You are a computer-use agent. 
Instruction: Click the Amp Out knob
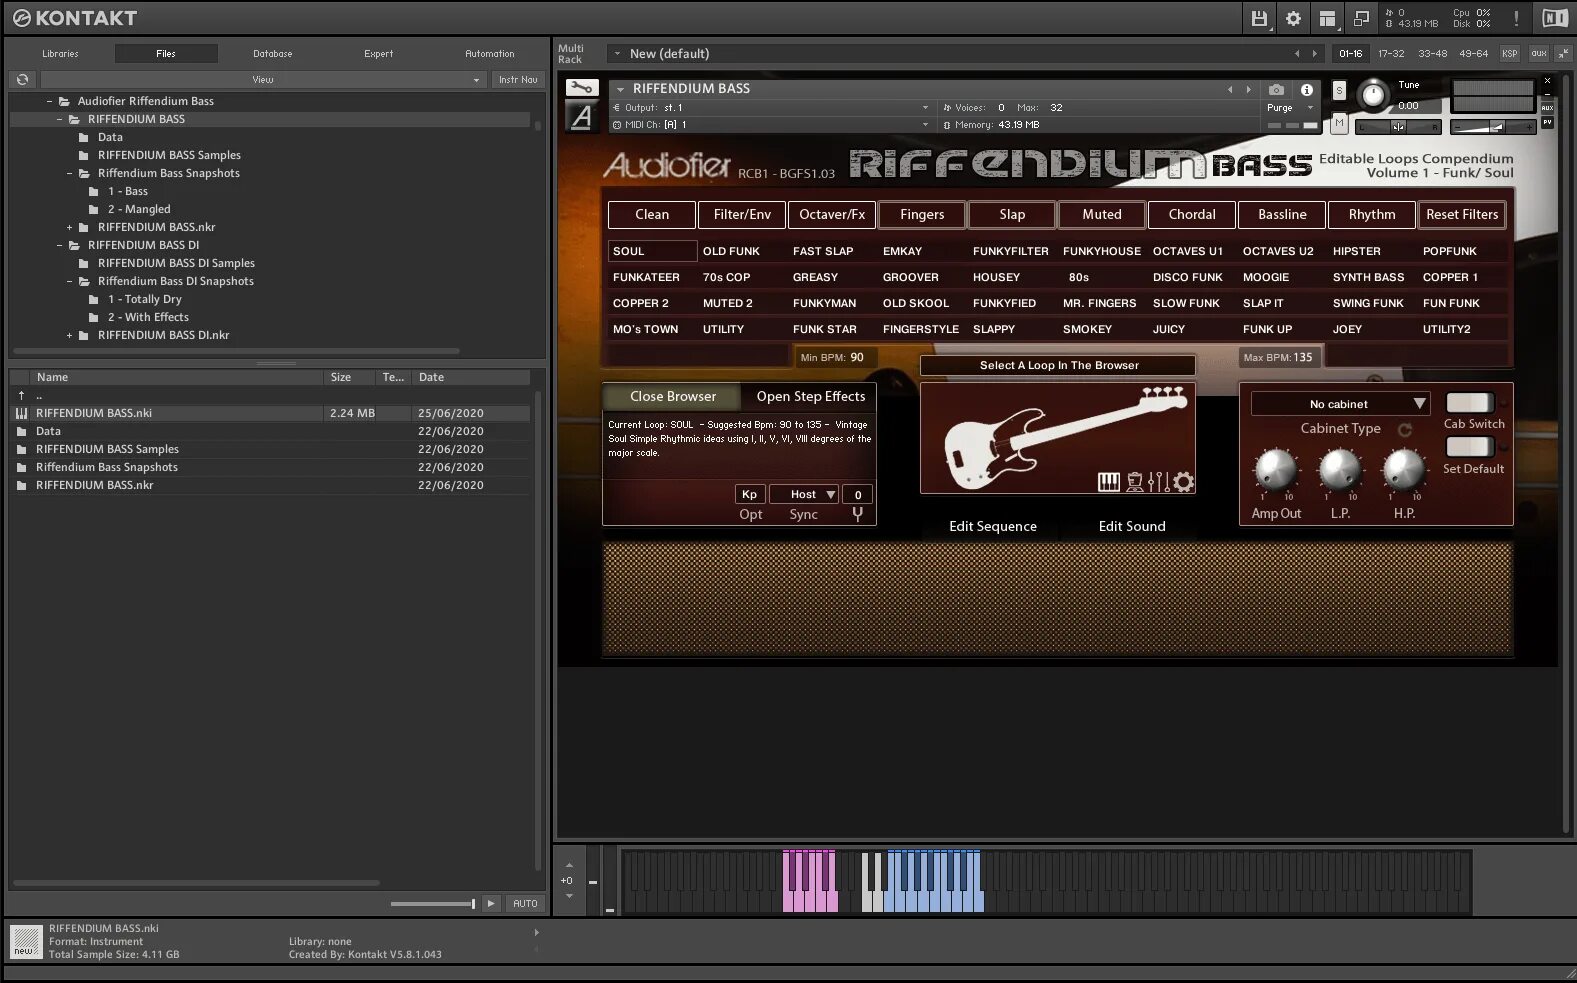(x=1275, y=469)
